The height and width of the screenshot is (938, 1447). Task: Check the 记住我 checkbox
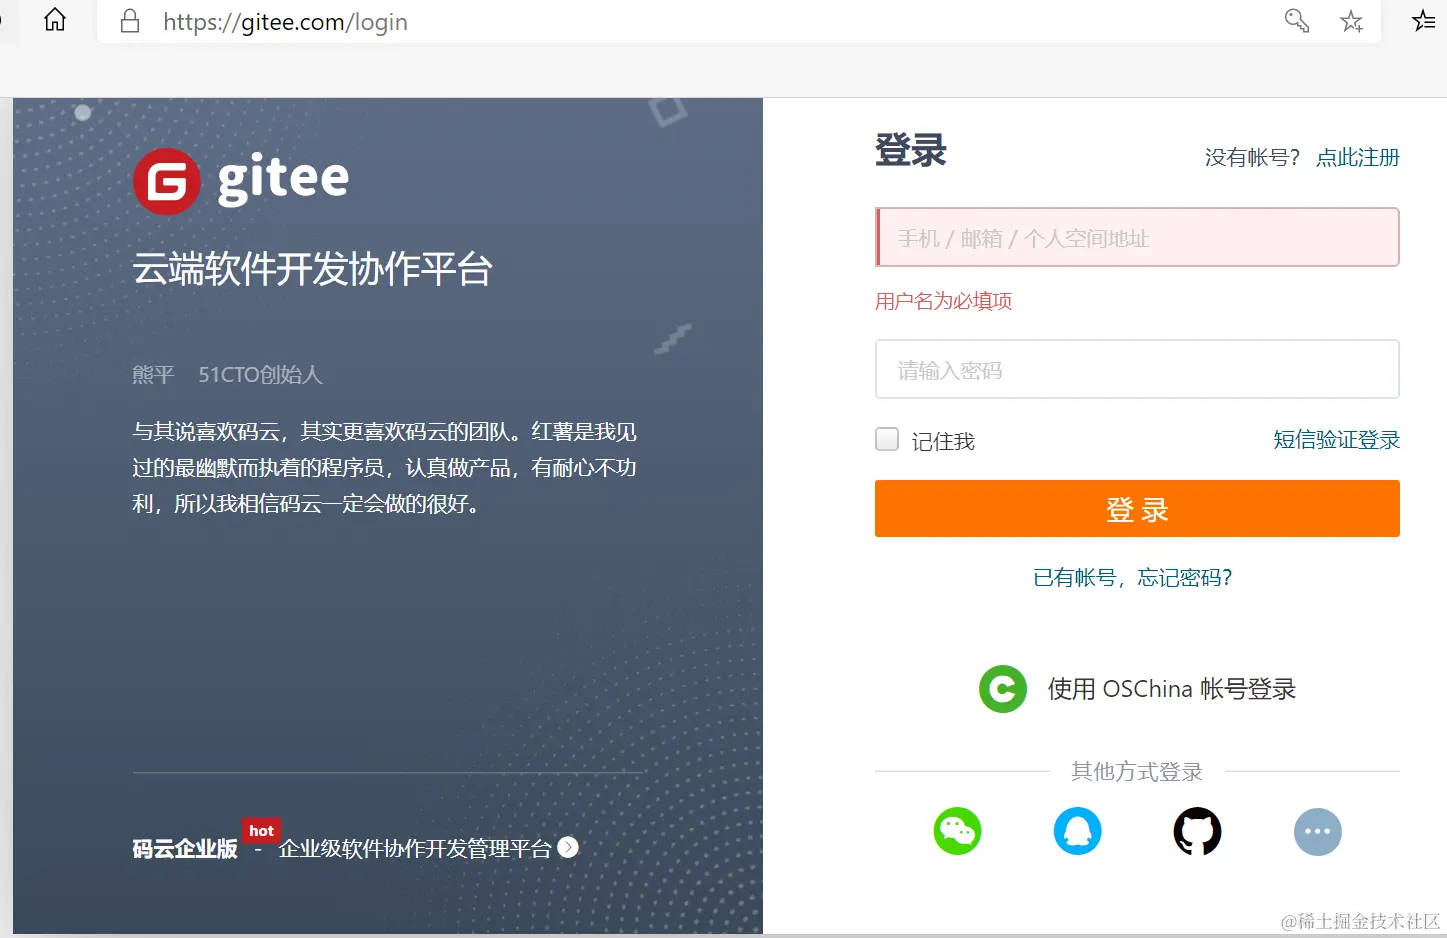point(887,439)
